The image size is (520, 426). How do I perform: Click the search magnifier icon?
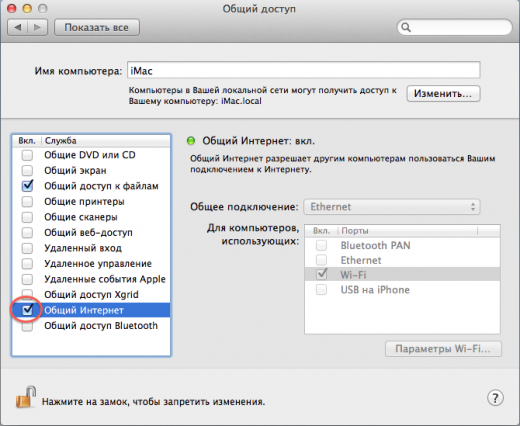[x=406, y=27]
